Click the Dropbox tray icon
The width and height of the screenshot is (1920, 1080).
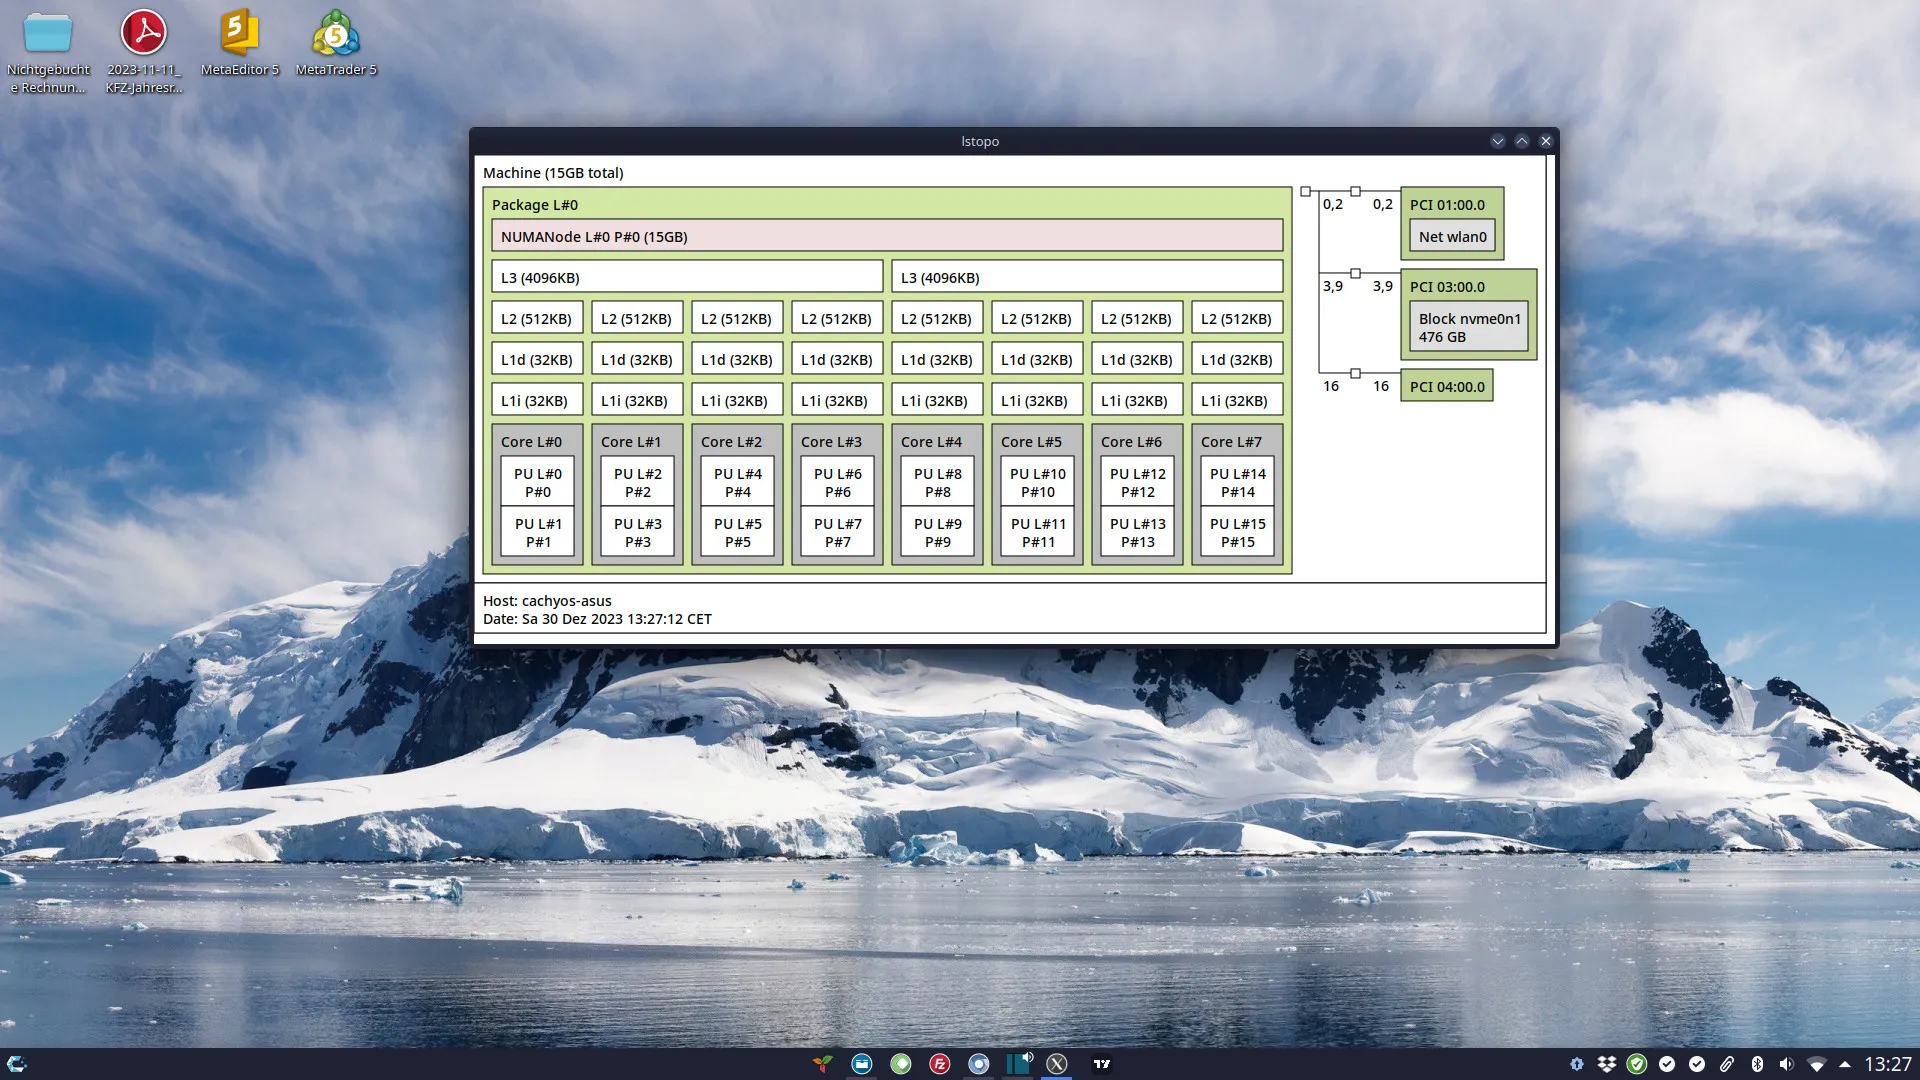(1606, 1064)
